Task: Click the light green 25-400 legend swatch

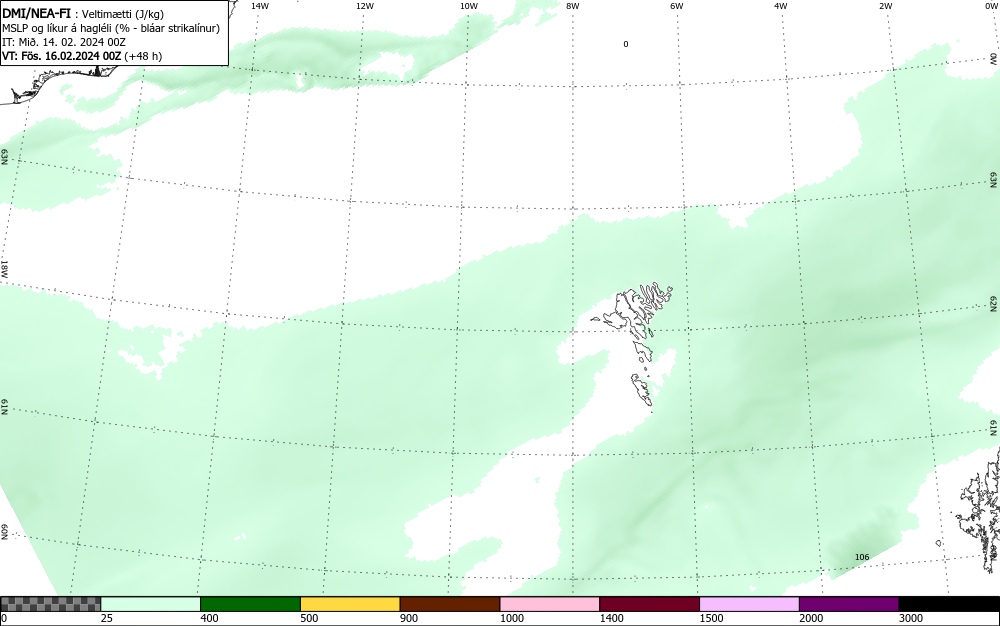Action: pyautogui.click(x=151, y=604)
